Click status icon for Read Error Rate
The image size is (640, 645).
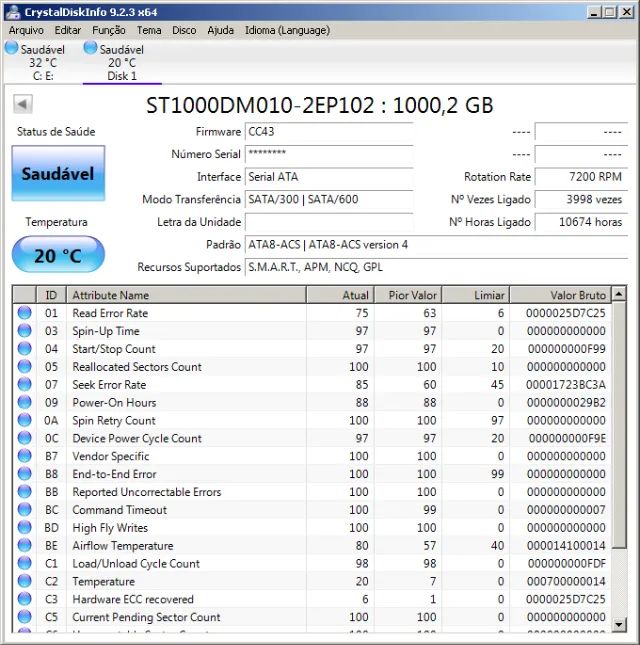pyautogui.click(x=25, y=313)
